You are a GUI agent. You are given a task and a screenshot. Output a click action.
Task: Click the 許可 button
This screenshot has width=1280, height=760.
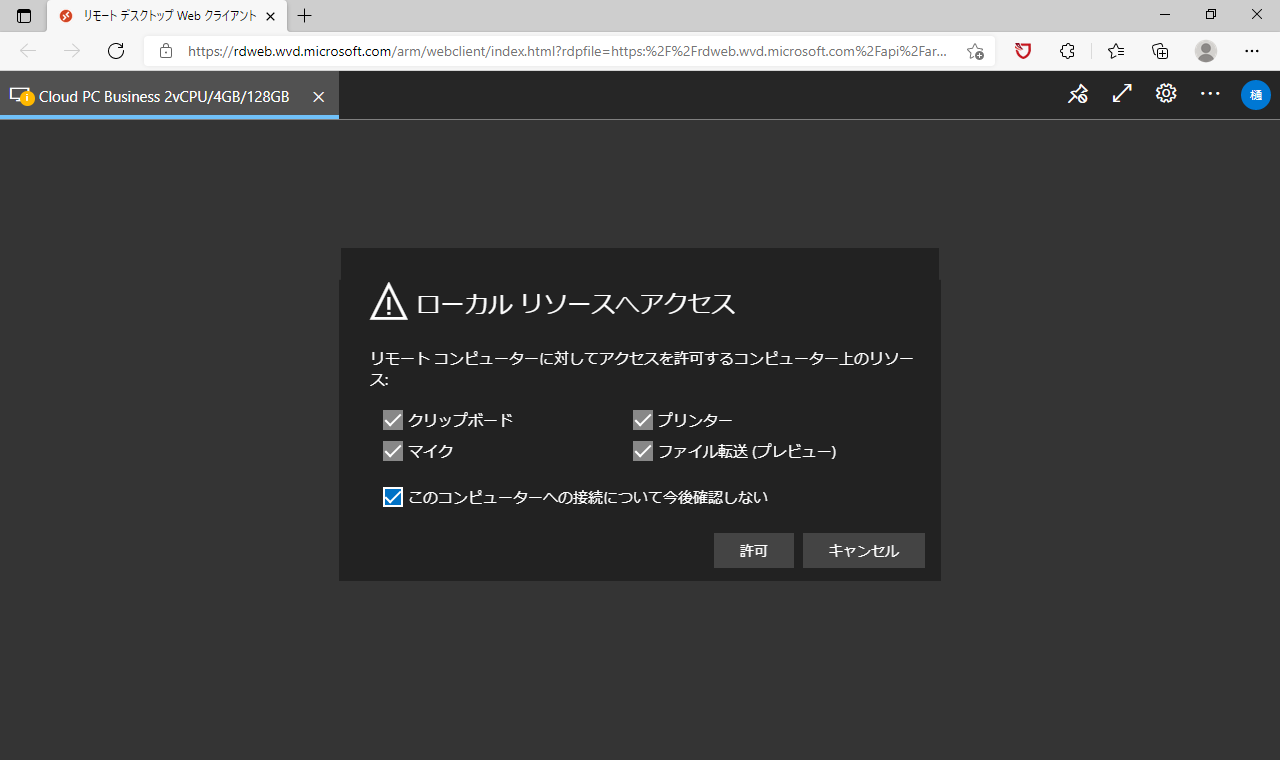tap(754, 551)
